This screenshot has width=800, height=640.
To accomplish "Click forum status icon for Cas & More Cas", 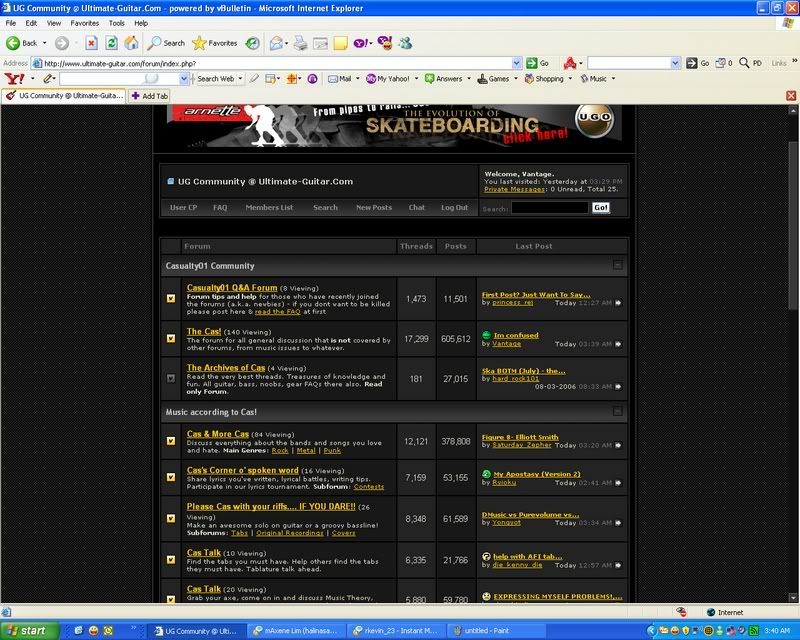I will 171,441.
